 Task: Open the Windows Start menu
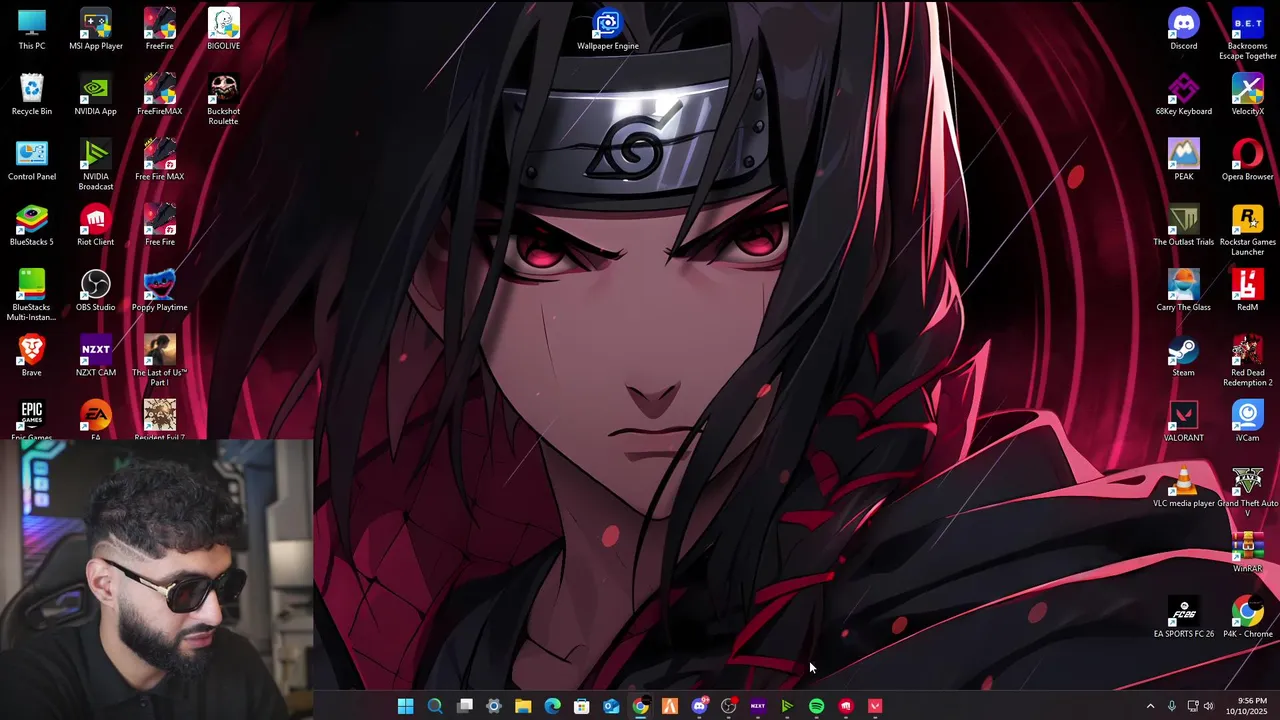[405, 706]
